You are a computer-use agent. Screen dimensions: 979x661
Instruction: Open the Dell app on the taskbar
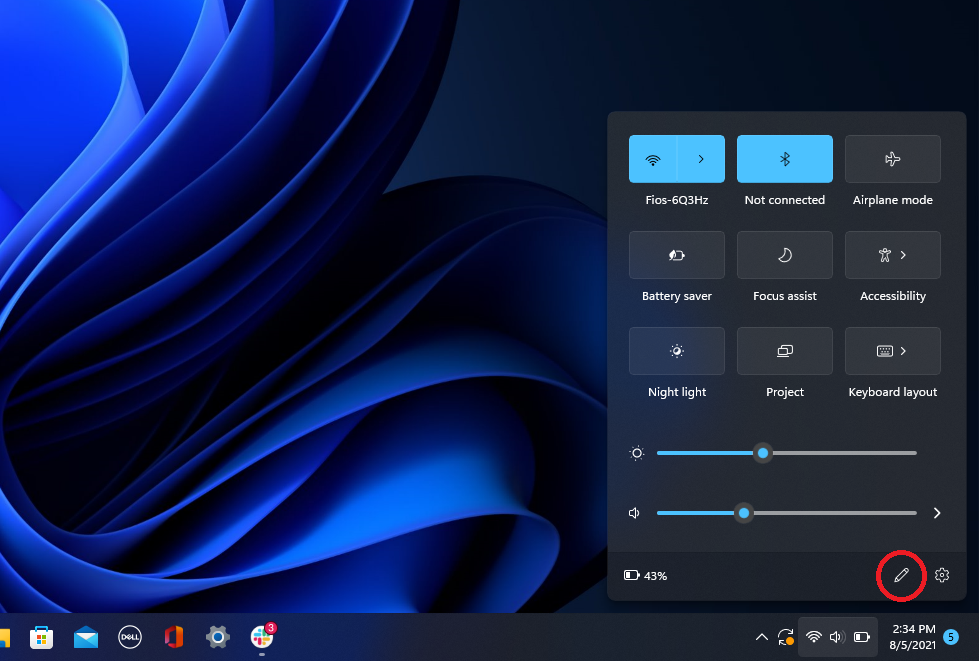(x=130, y=637)
